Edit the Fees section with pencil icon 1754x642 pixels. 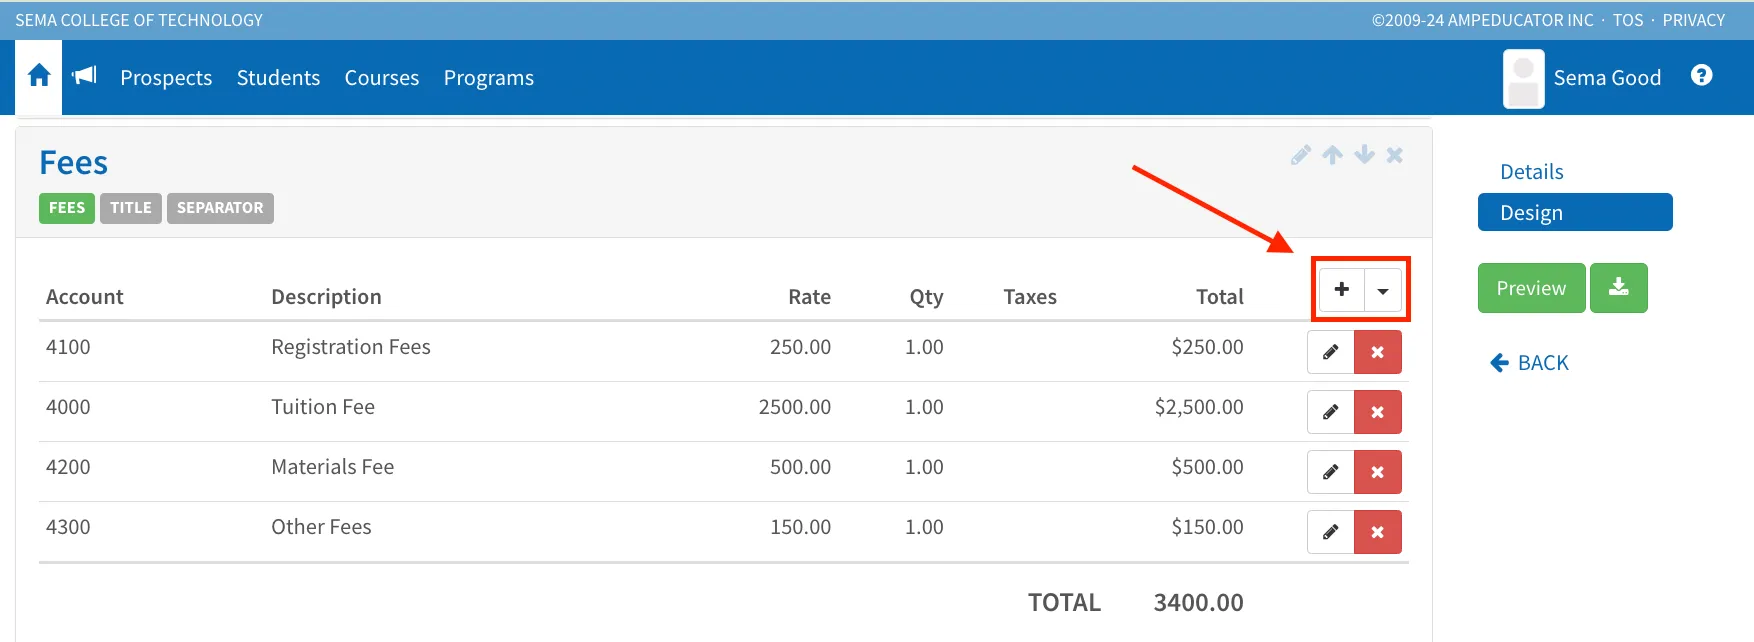(x=1300, y=155)
